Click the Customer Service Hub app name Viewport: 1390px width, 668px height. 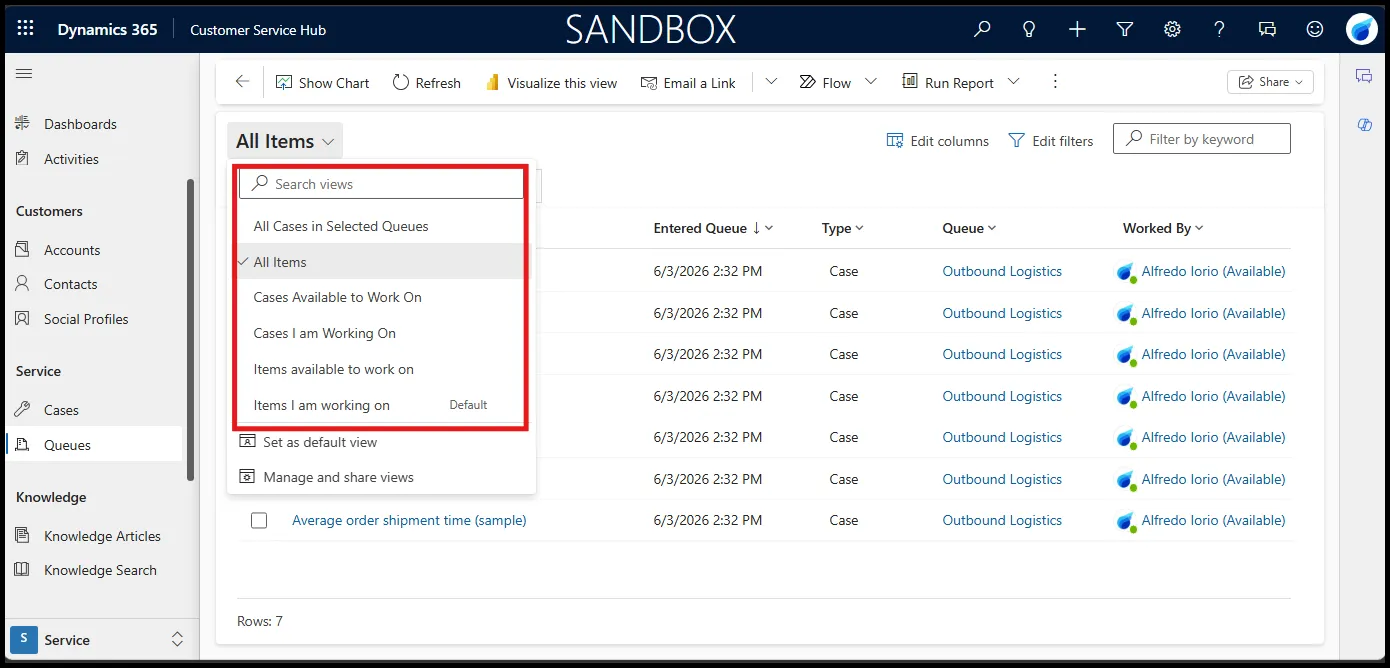pos(258,30)
